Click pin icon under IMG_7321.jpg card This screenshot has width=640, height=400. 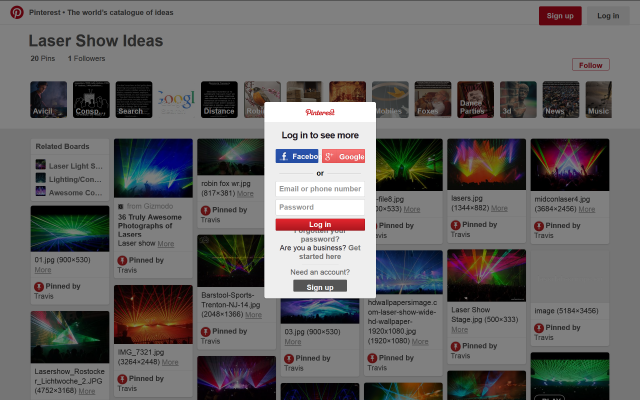point(122,379)
